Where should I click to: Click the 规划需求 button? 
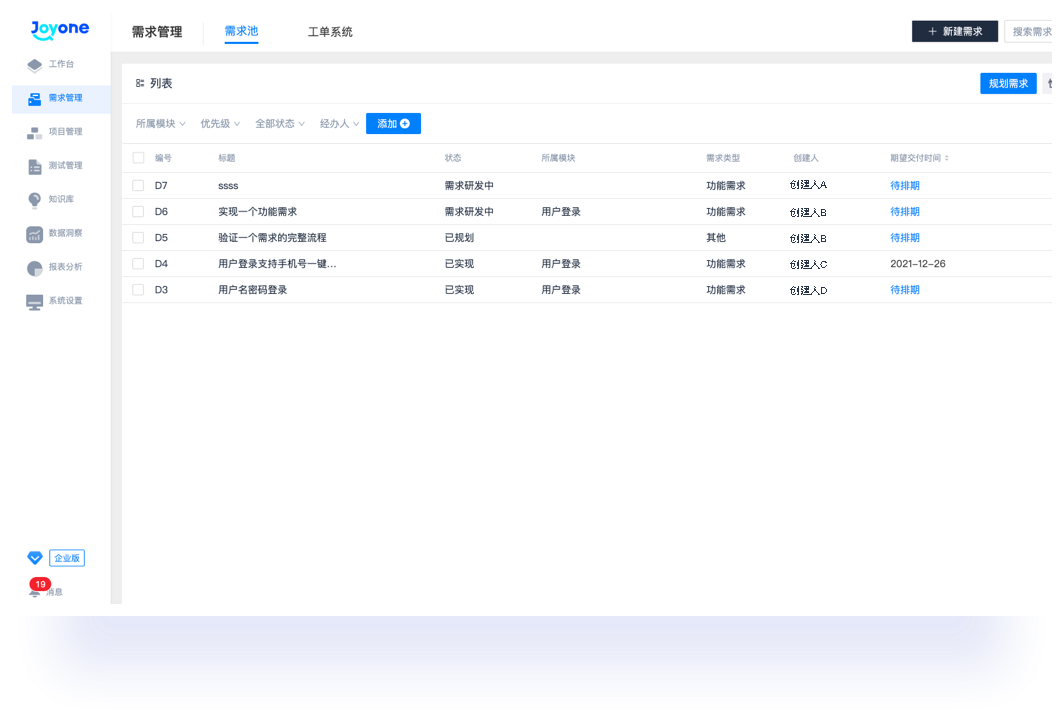pos(1008,83)
